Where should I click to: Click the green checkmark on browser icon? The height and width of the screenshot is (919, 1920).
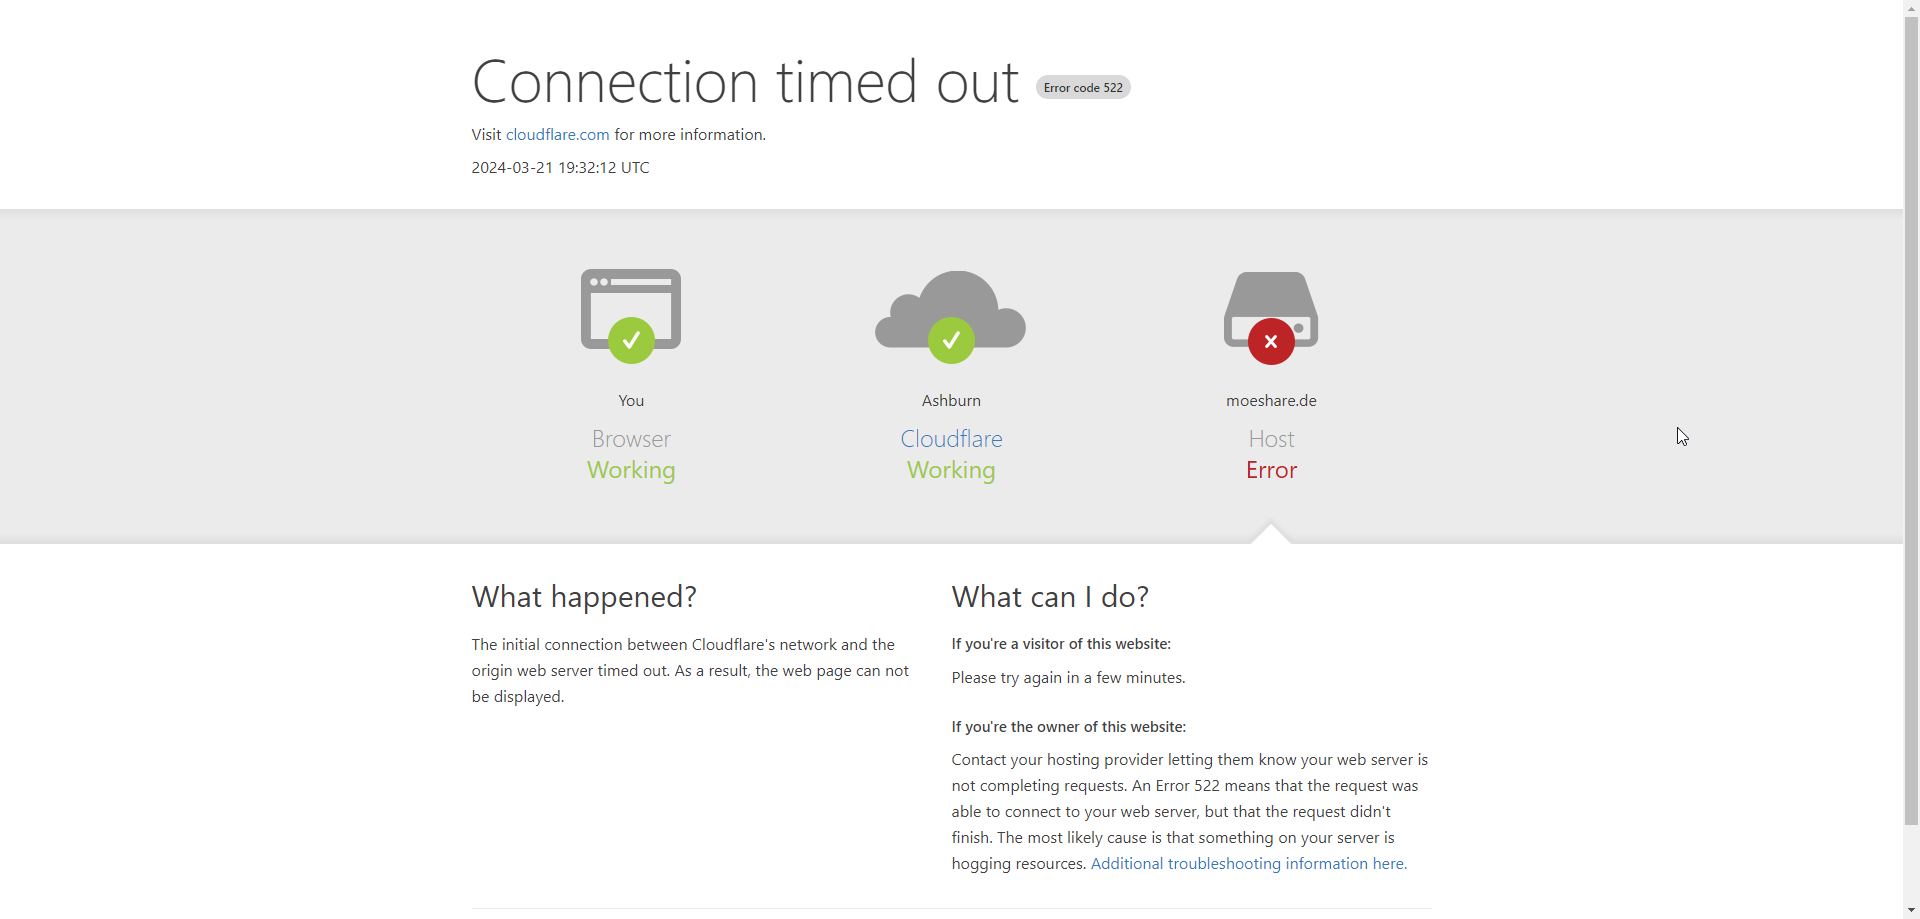click(x=631, y=341)
